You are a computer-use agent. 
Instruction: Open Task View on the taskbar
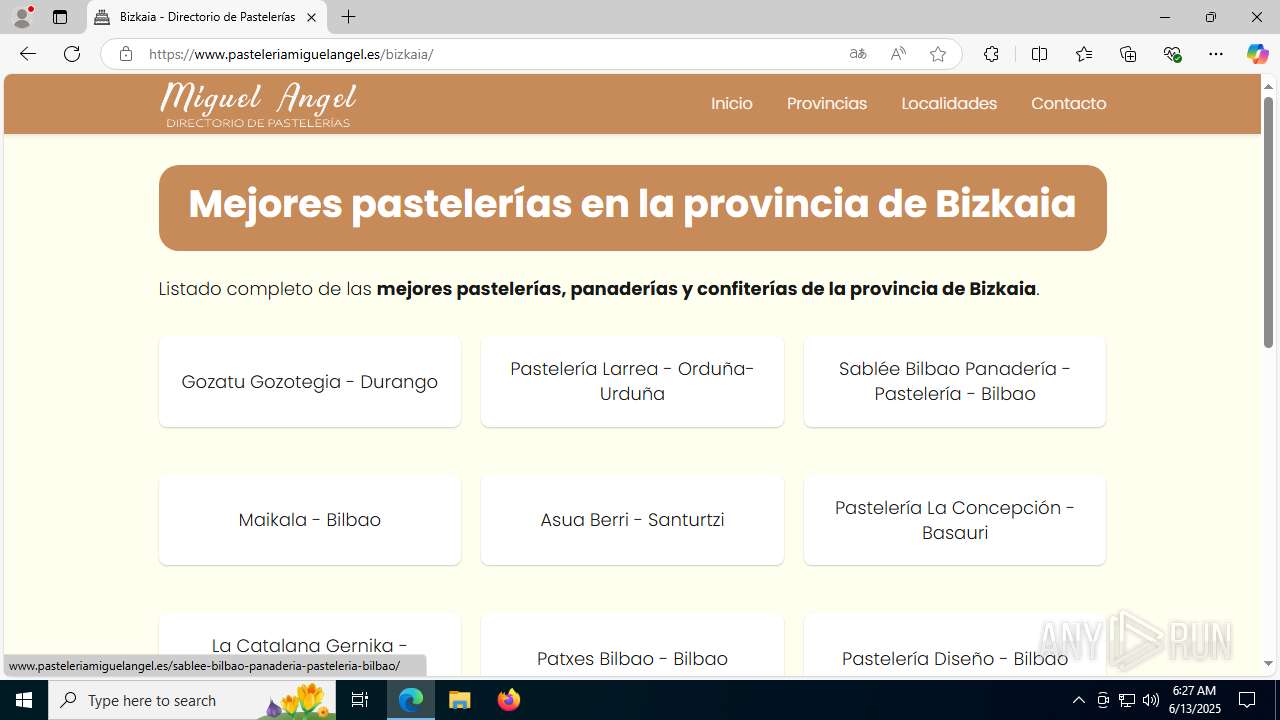click(360, 700)
